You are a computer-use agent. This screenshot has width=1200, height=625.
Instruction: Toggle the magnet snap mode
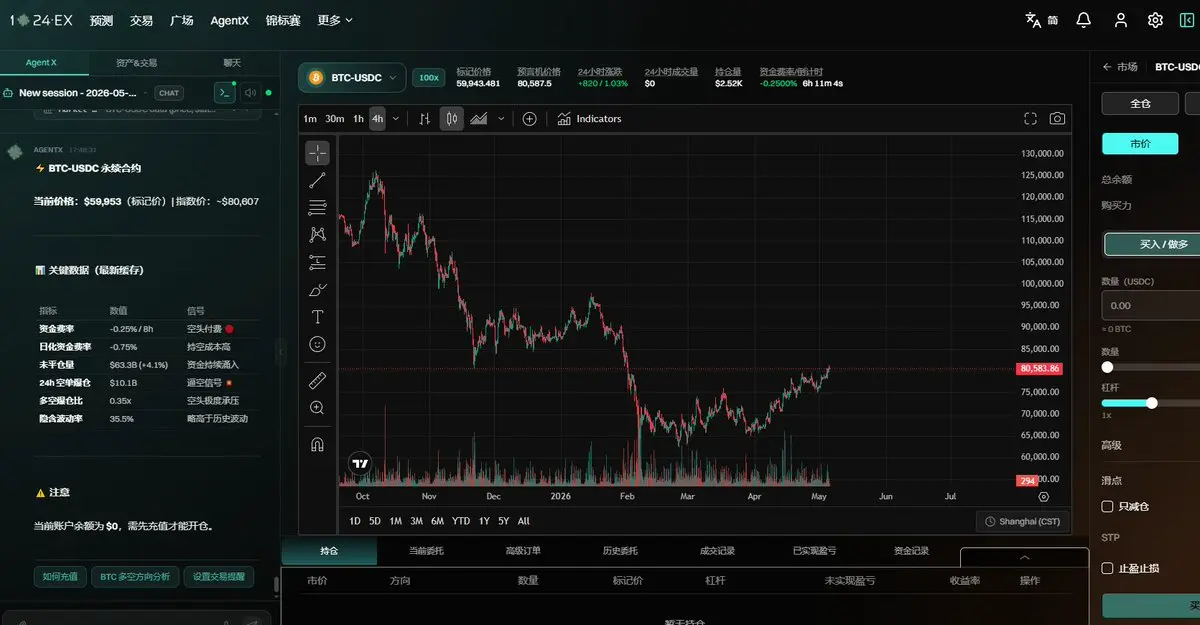click(317, 444)
